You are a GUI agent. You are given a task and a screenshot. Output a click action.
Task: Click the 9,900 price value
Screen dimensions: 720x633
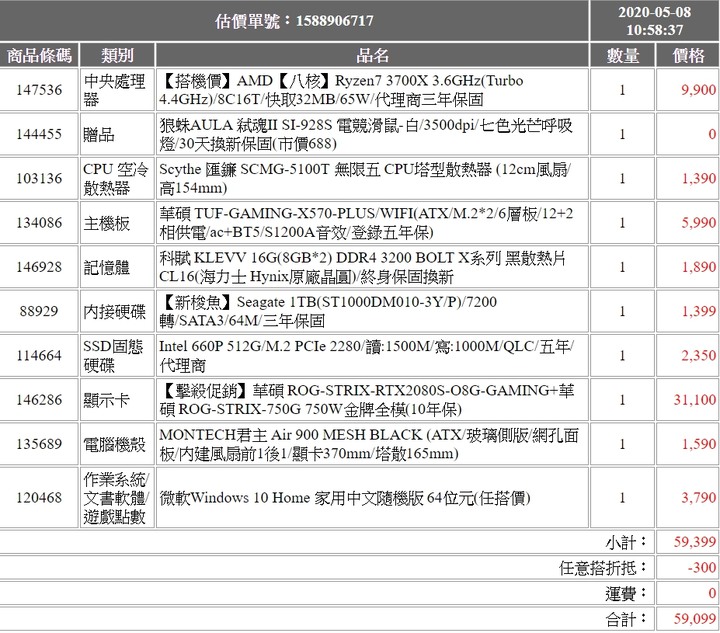698,90
